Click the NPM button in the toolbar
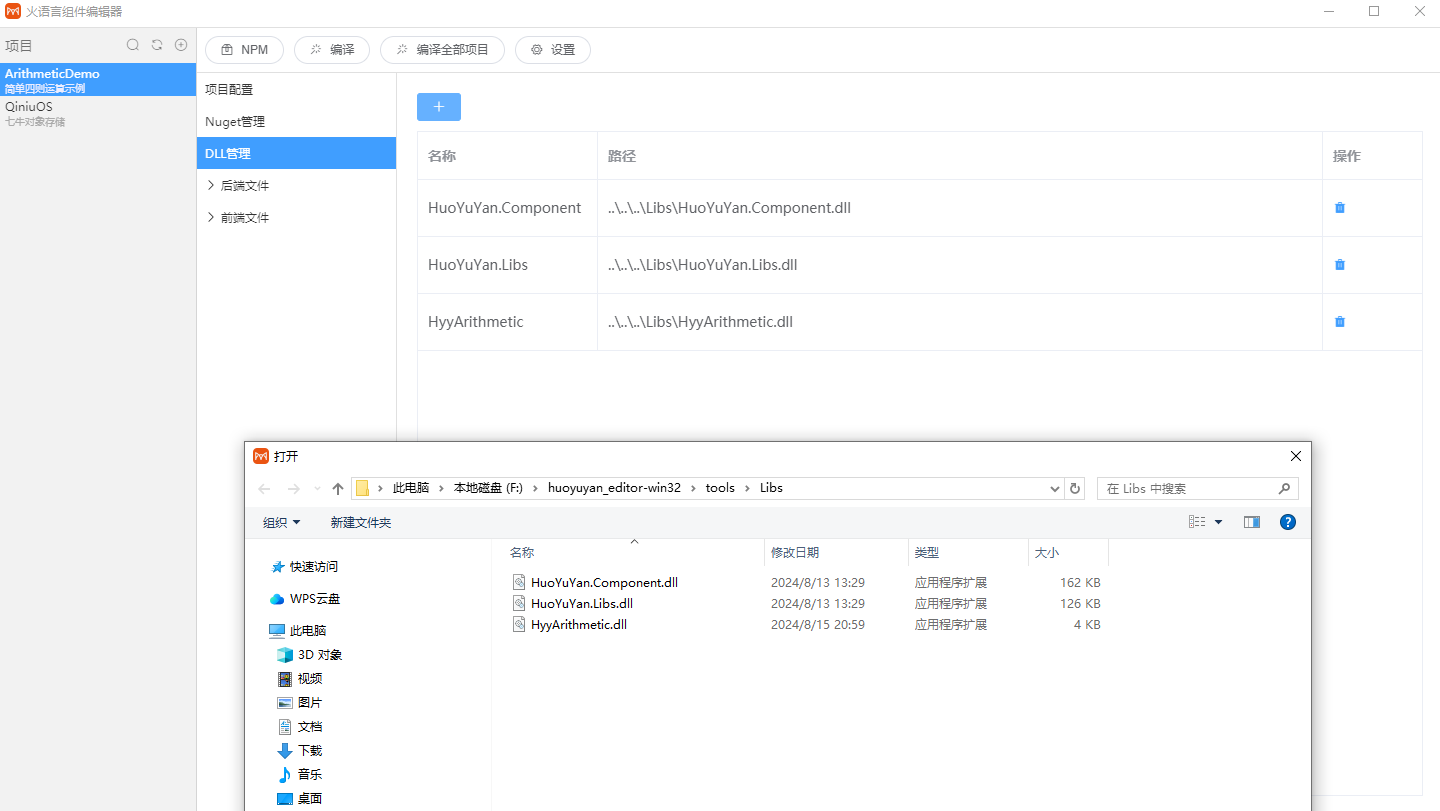The height and width of the screenshot is (811, 1440). [x=244, y=49]
